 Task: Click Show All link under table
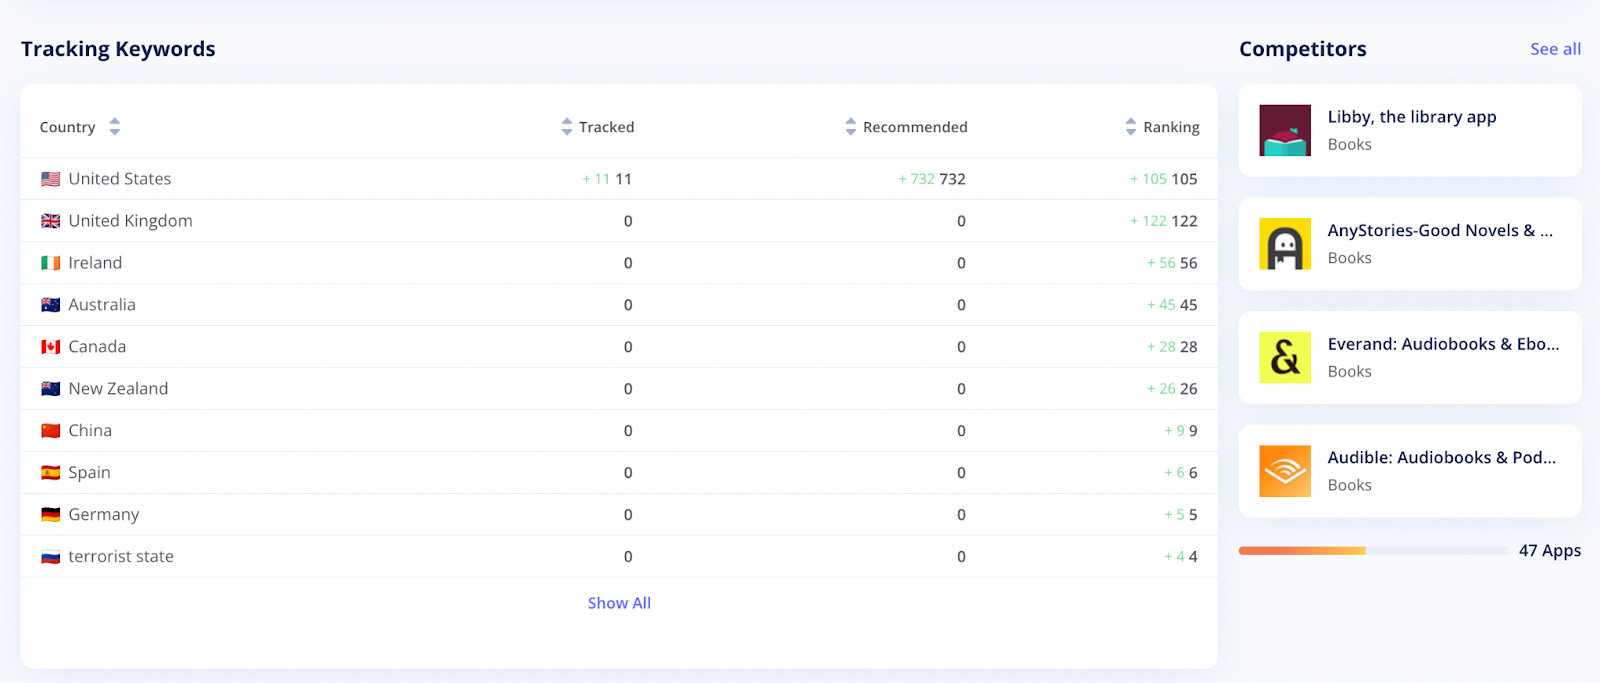tap(619, 603)
